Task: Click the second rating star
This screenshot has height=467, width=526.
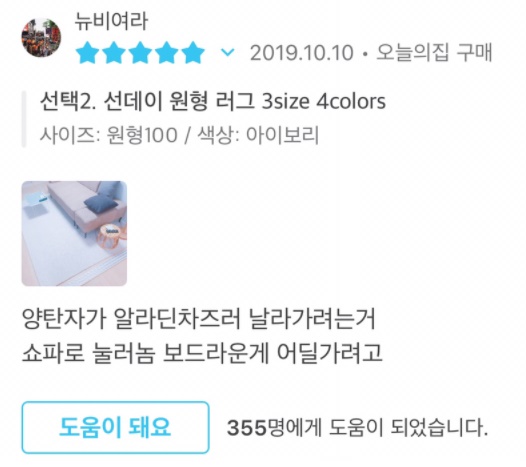Action: click(x=113, y=53)
